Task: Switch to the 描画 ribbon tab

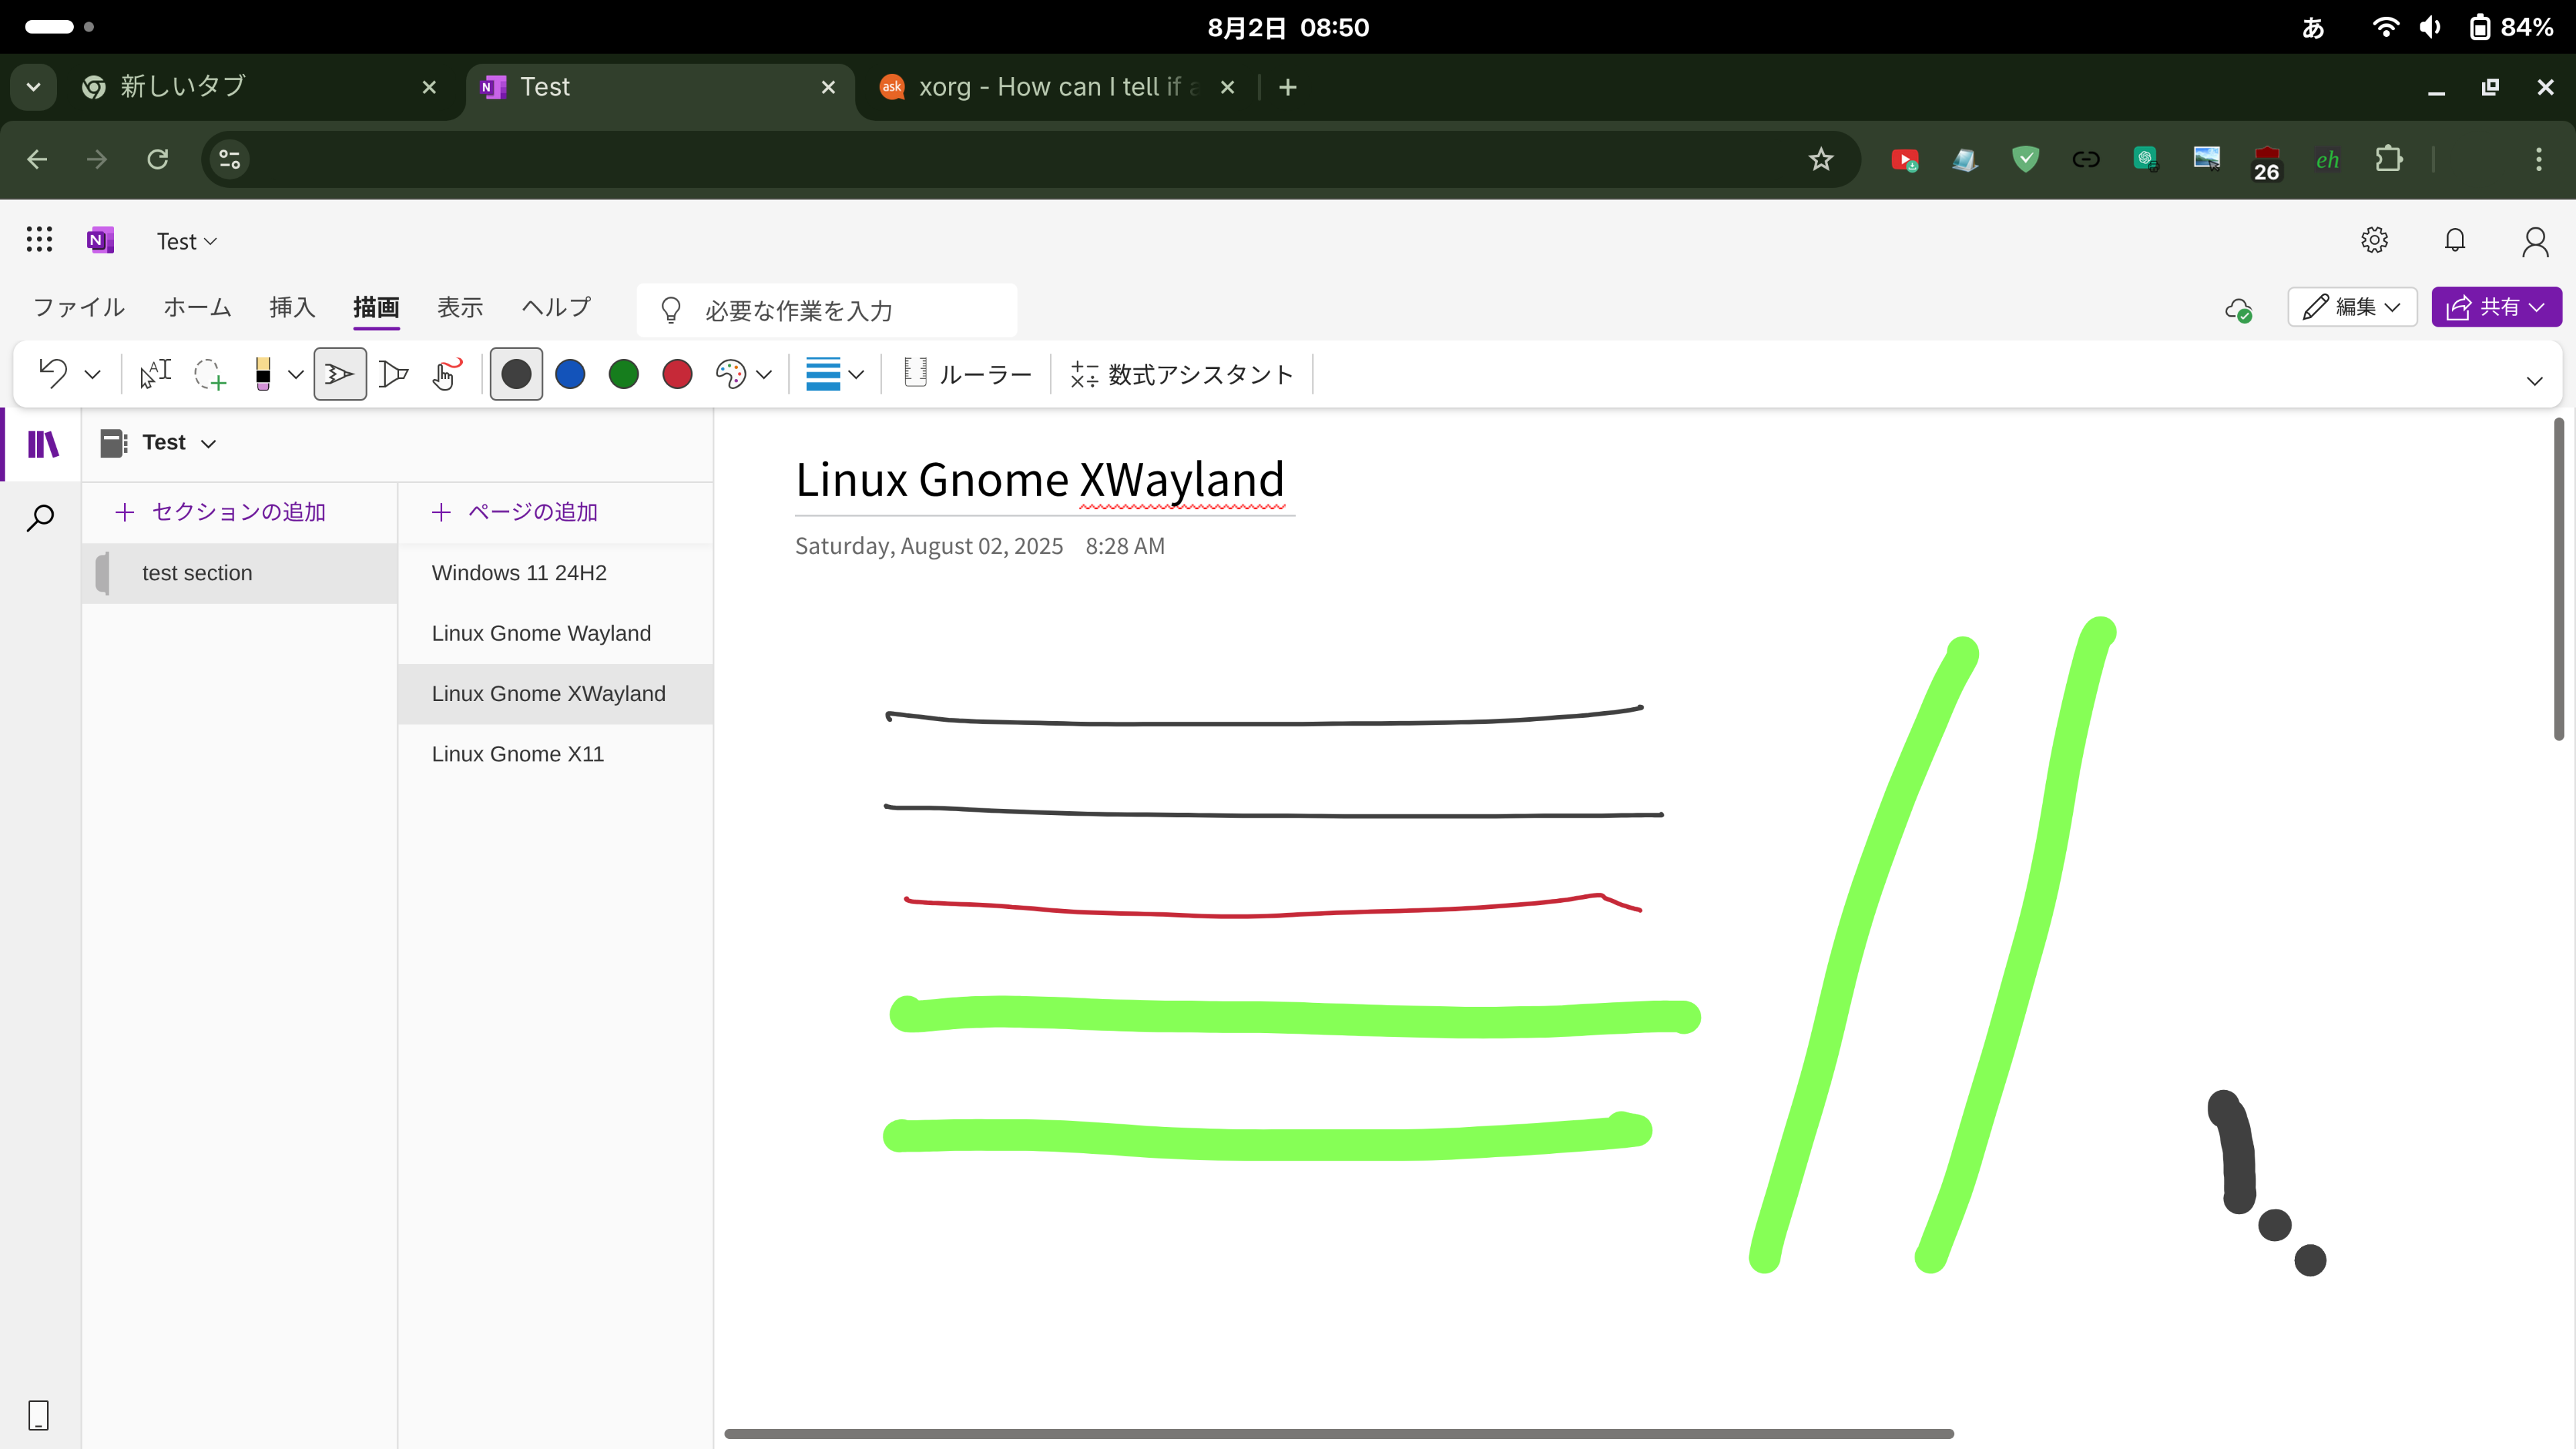Action: tap(376, 307)
